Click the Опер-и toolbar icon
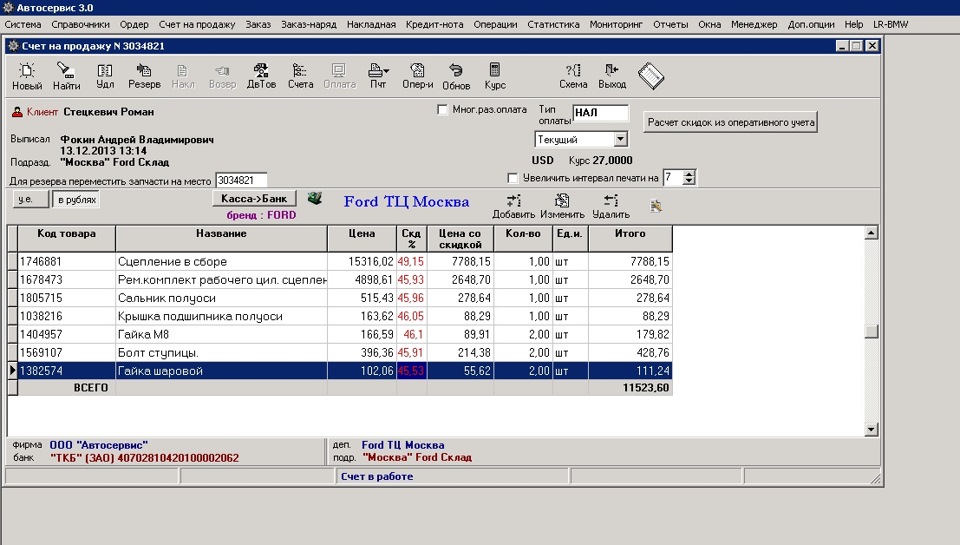Screen dimensions: 960x545 418,77
